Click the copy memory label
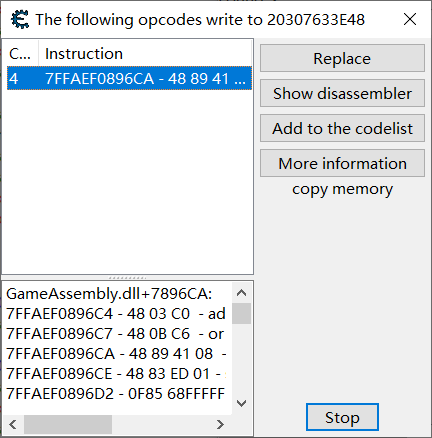This screenshot has width=432, height=438. (342, 189)
